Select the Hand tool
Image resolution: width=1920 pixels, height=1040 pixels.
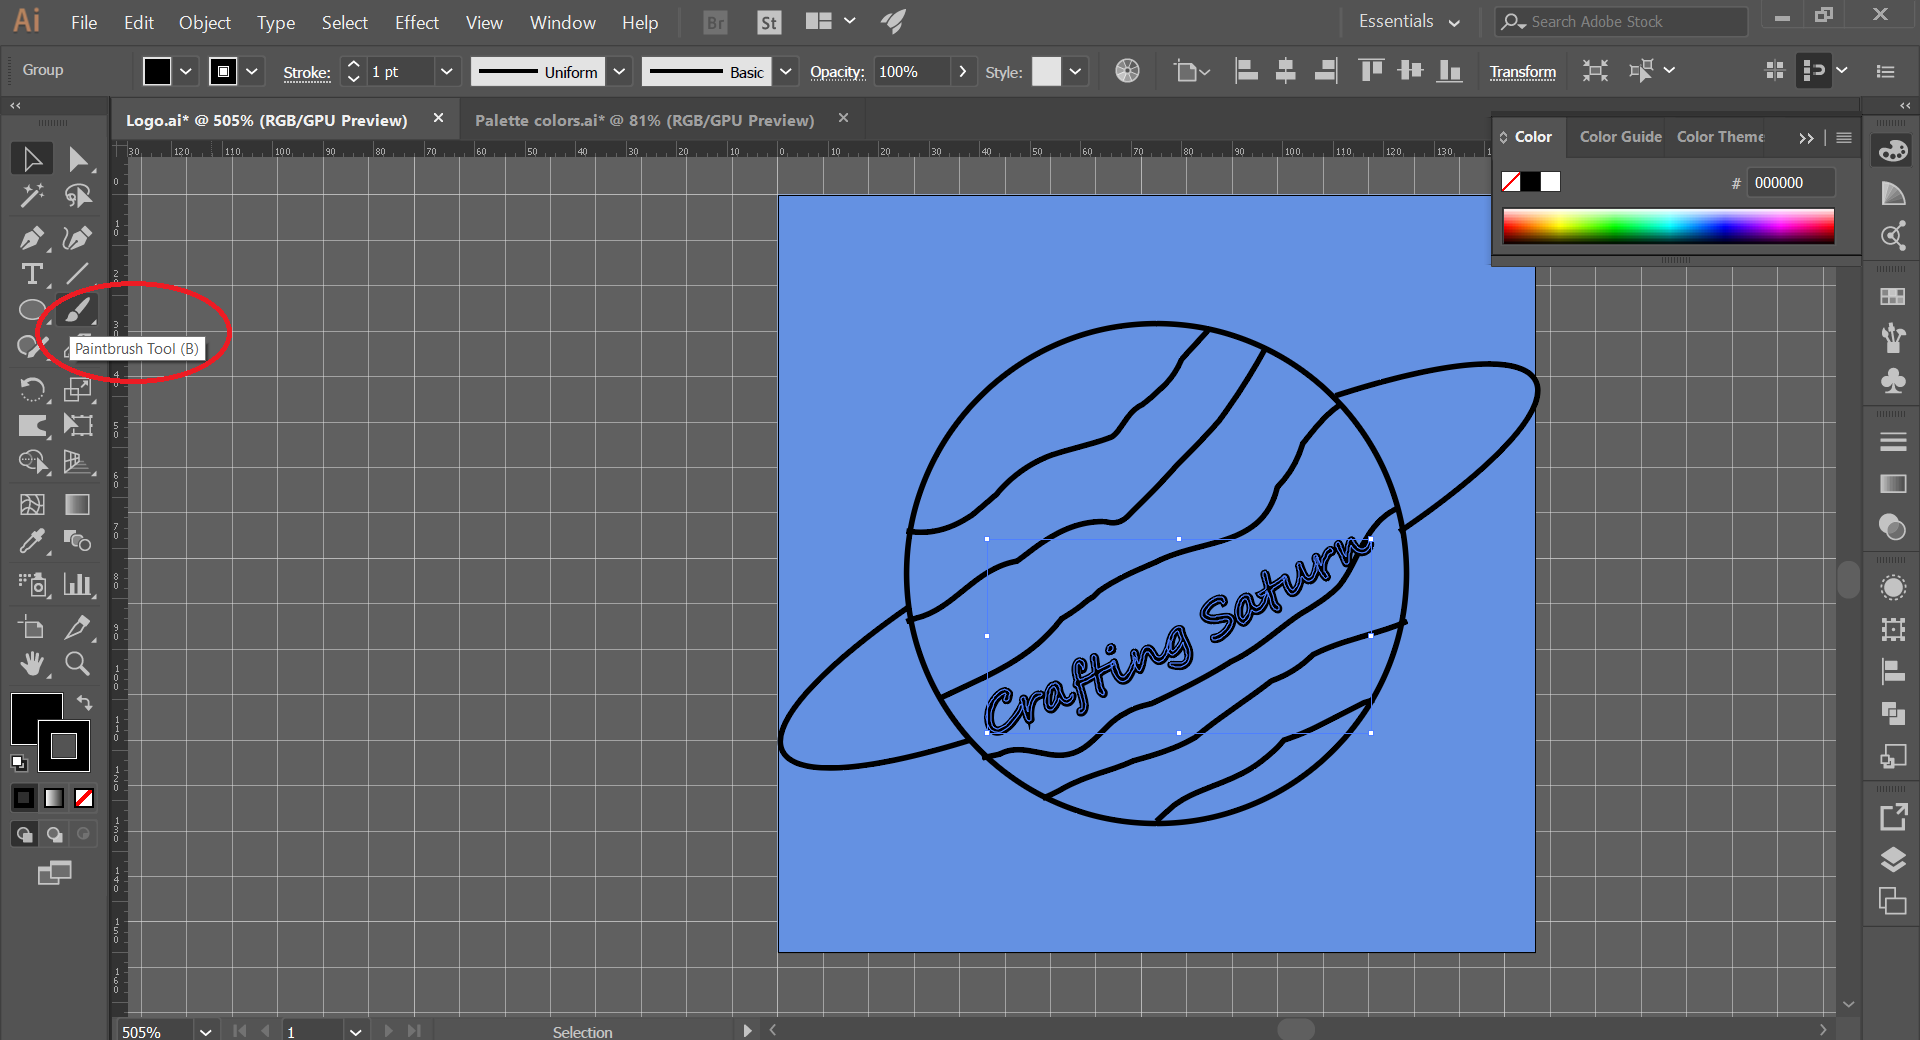[32, 663]
